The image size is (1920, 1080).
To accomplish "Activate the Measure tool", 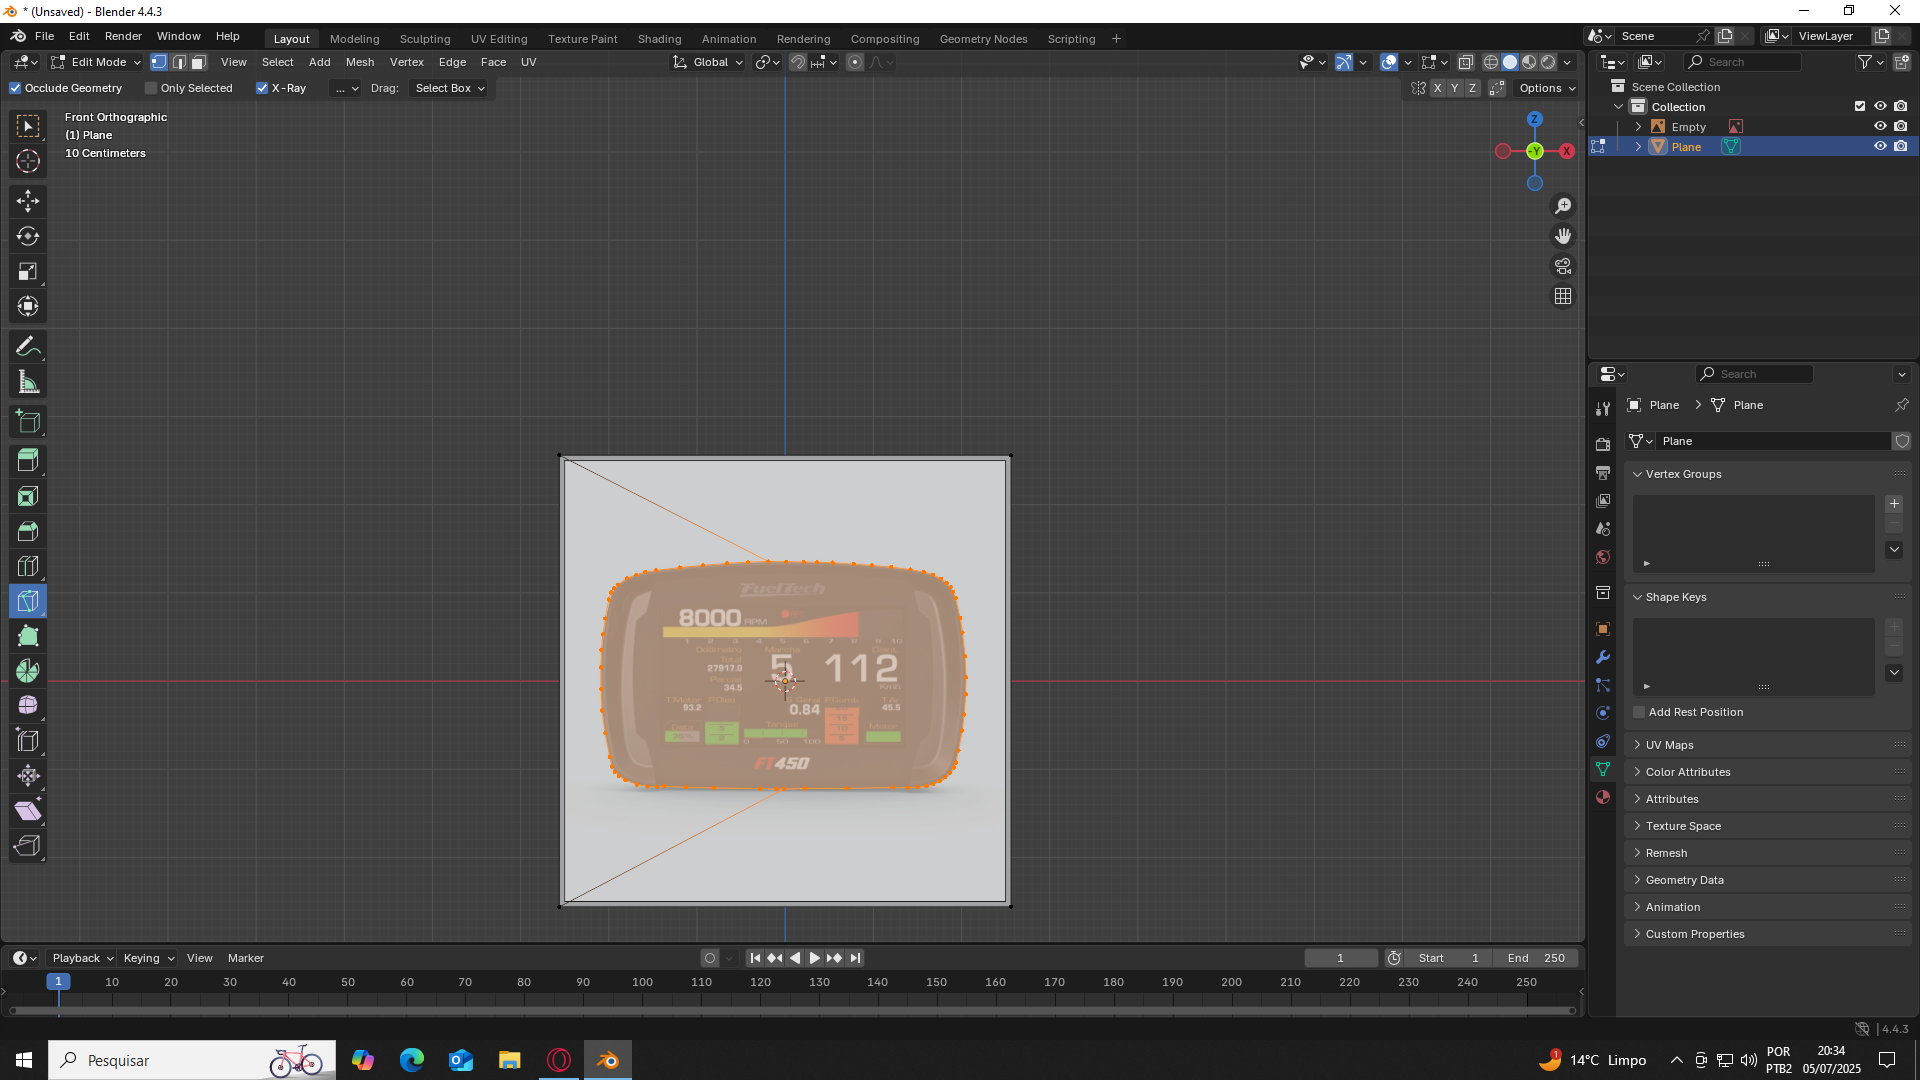I will pyautogui.click(x=28, y=382).
